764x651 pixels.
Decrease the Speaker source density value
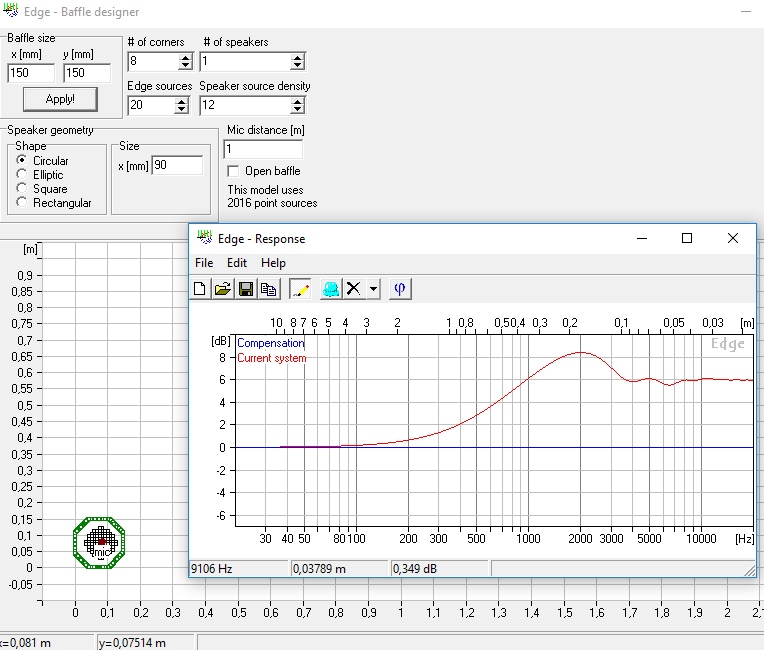click(297, 110)
